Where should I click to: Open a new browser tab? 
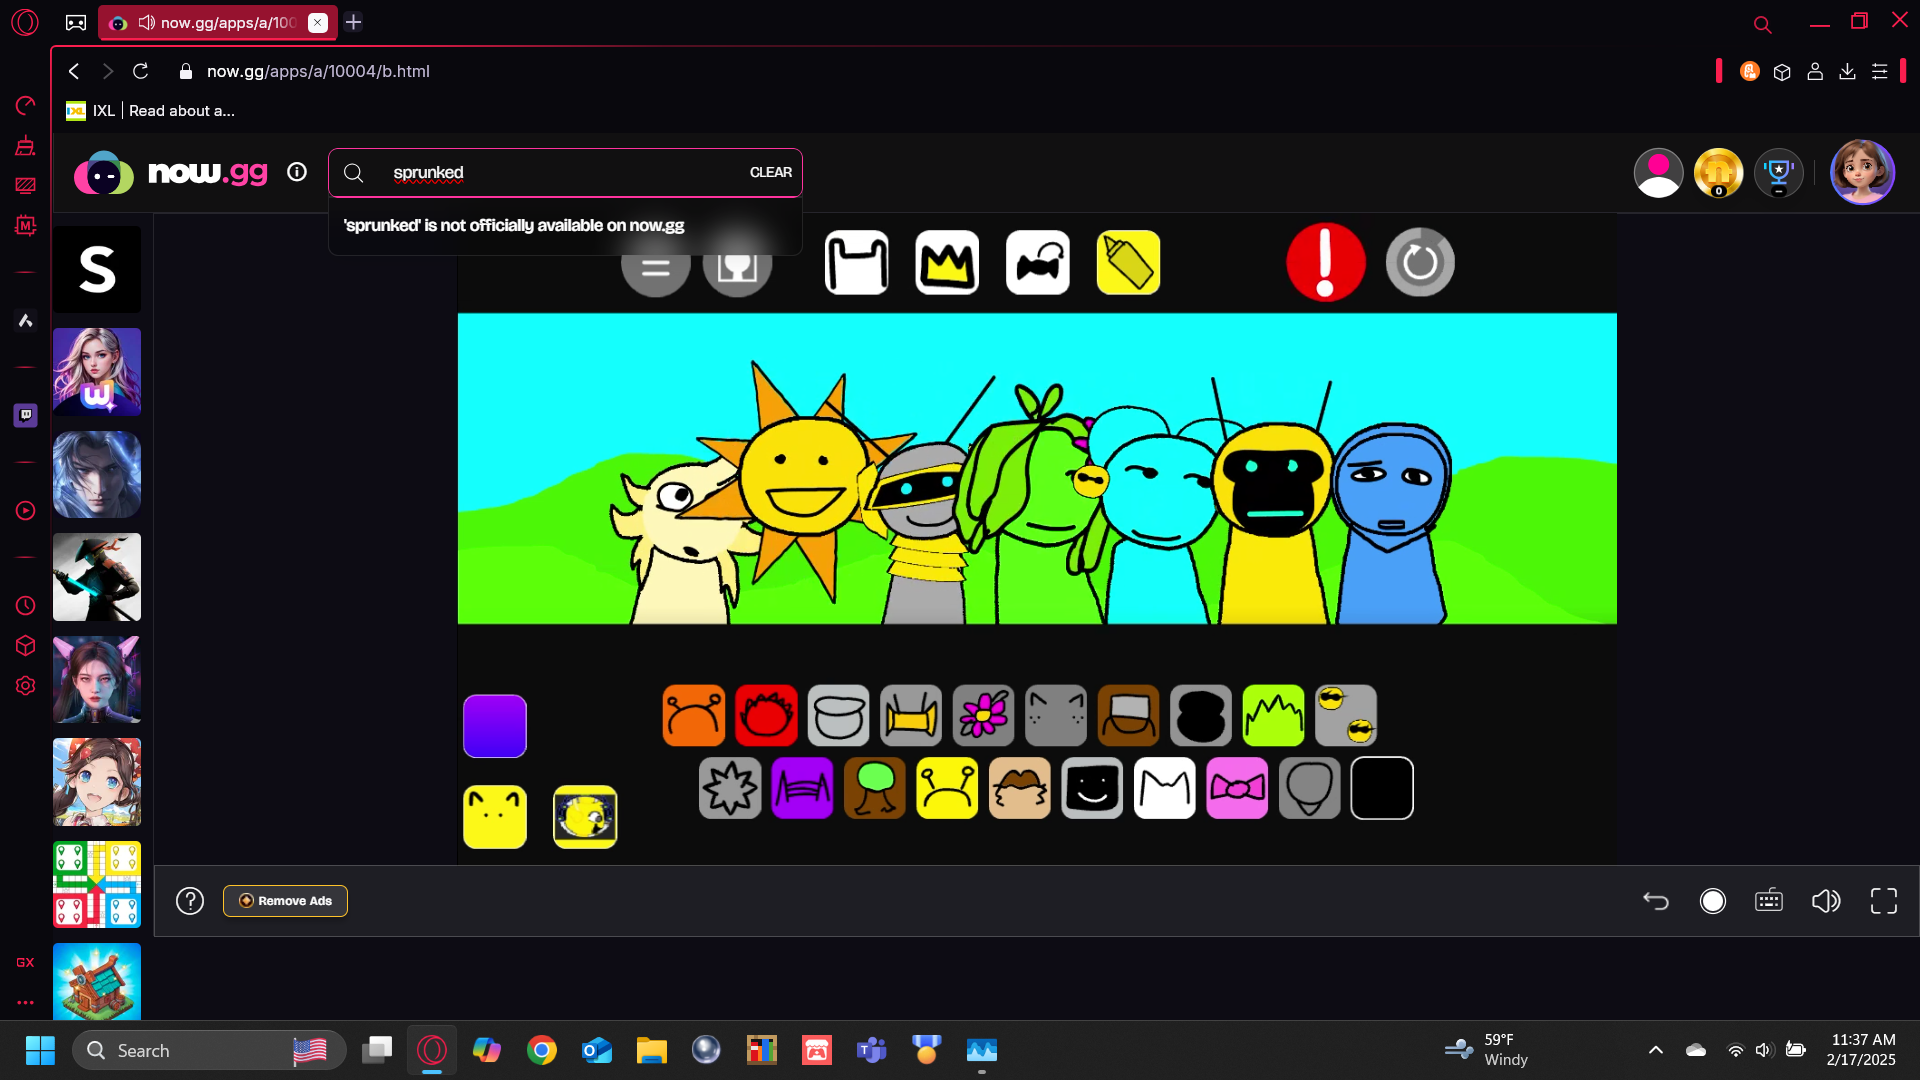coord(353,22)
